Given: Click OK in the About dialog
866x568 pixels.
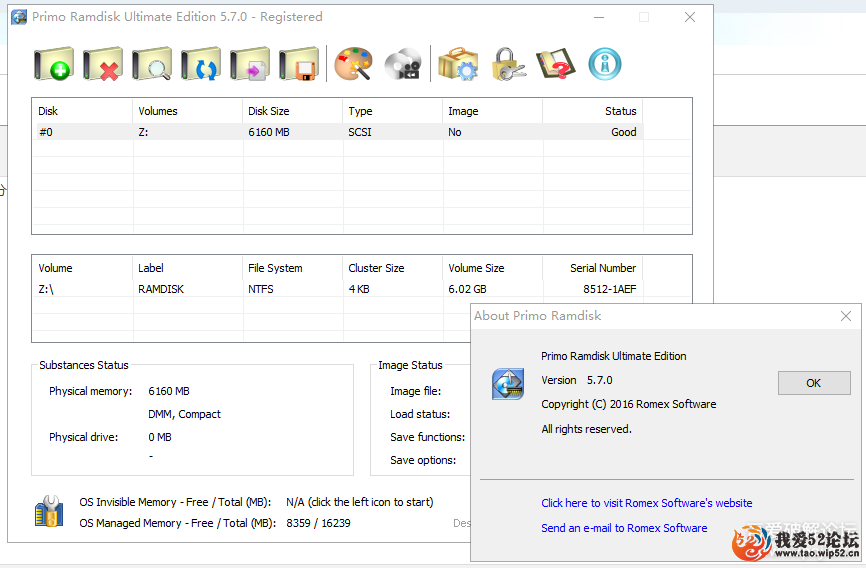Looking at the screenshot, I should 814,383.
